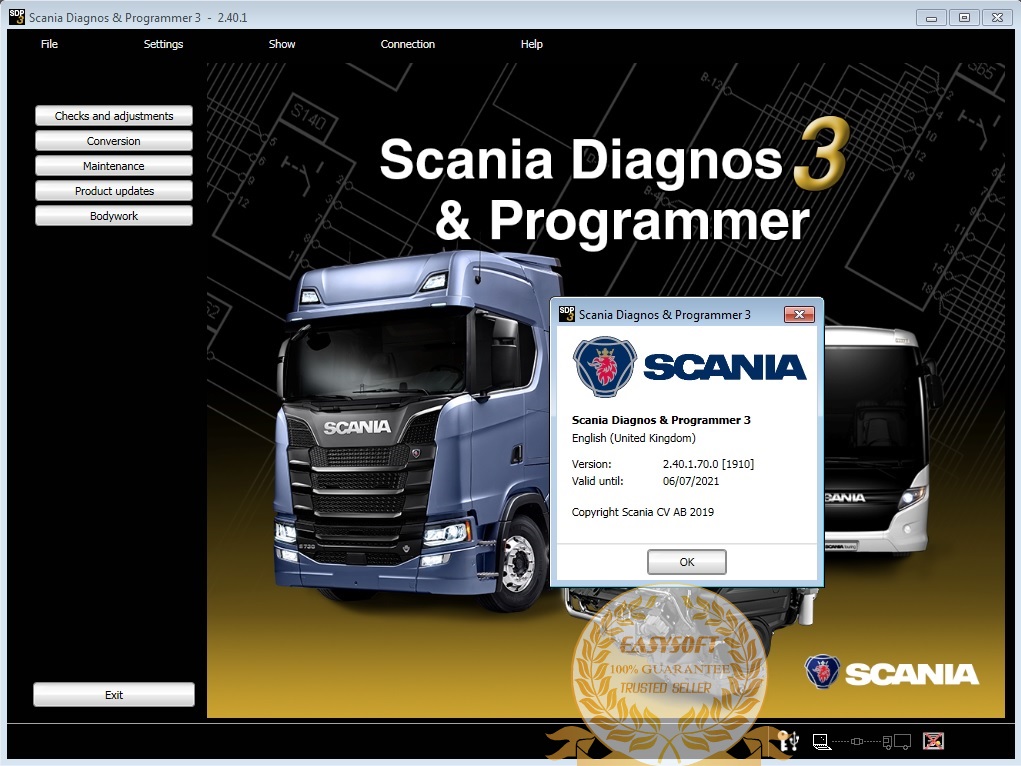Viewport: 1021px width, 766px height.
Task: Click the Scania griffin logo at bottom right
Action: (822, 672)
